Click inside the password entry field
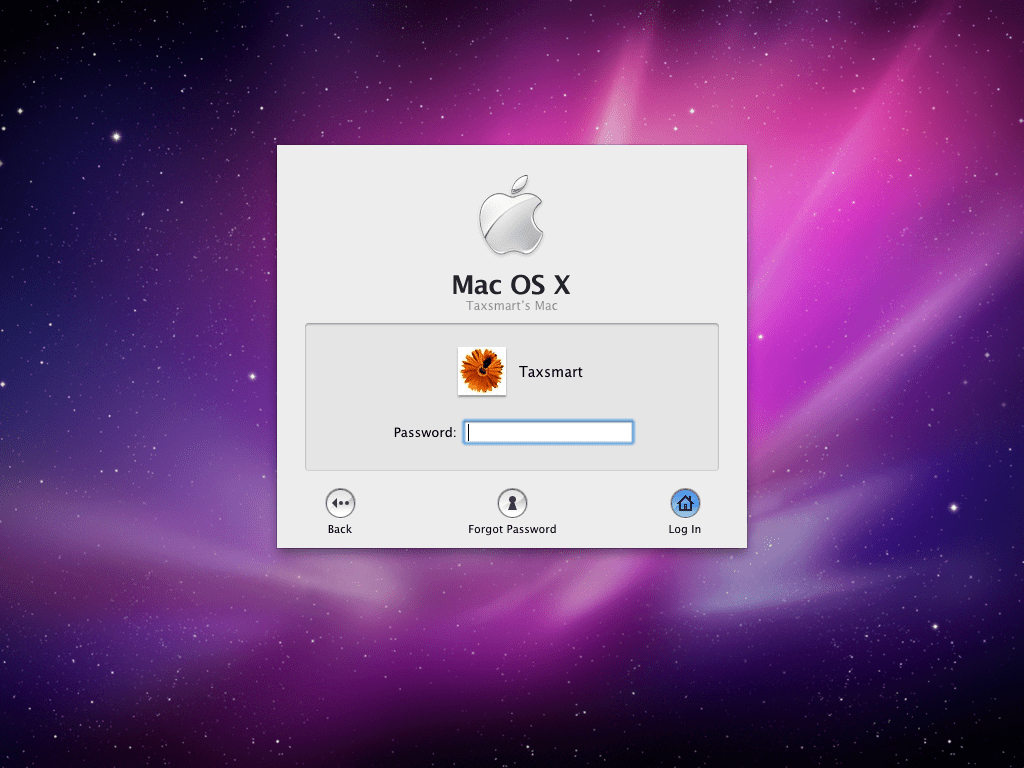 pyautogui.click(x=548, y=432)
